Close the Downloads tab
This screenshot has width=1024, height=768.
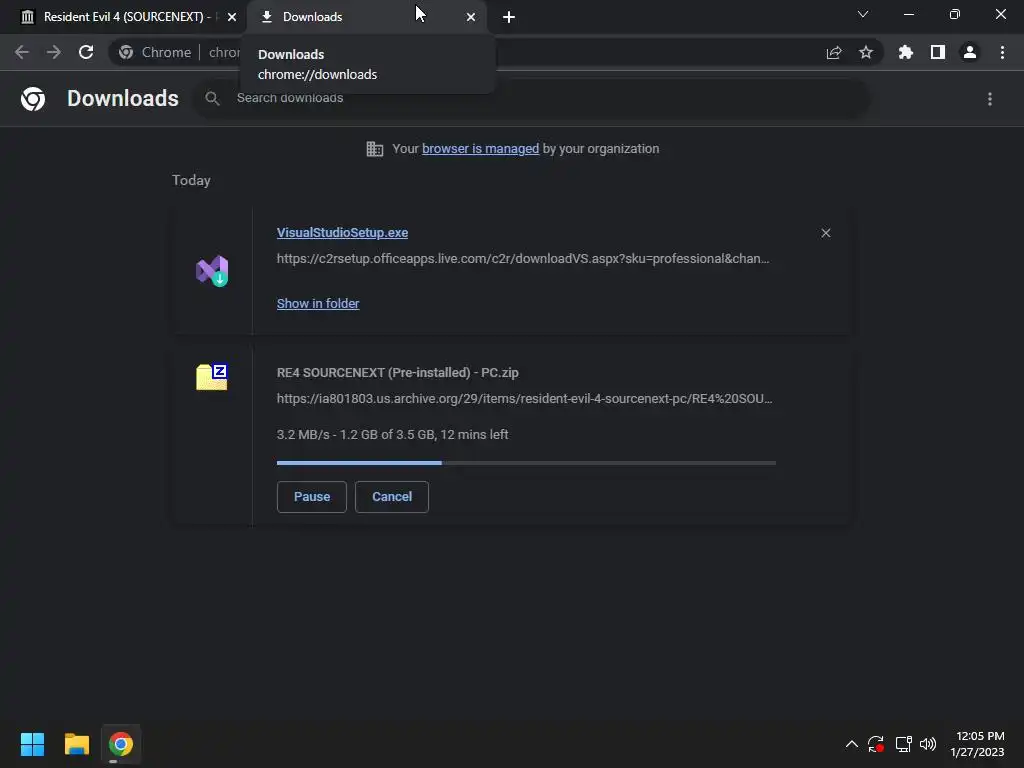click(471, 17)
